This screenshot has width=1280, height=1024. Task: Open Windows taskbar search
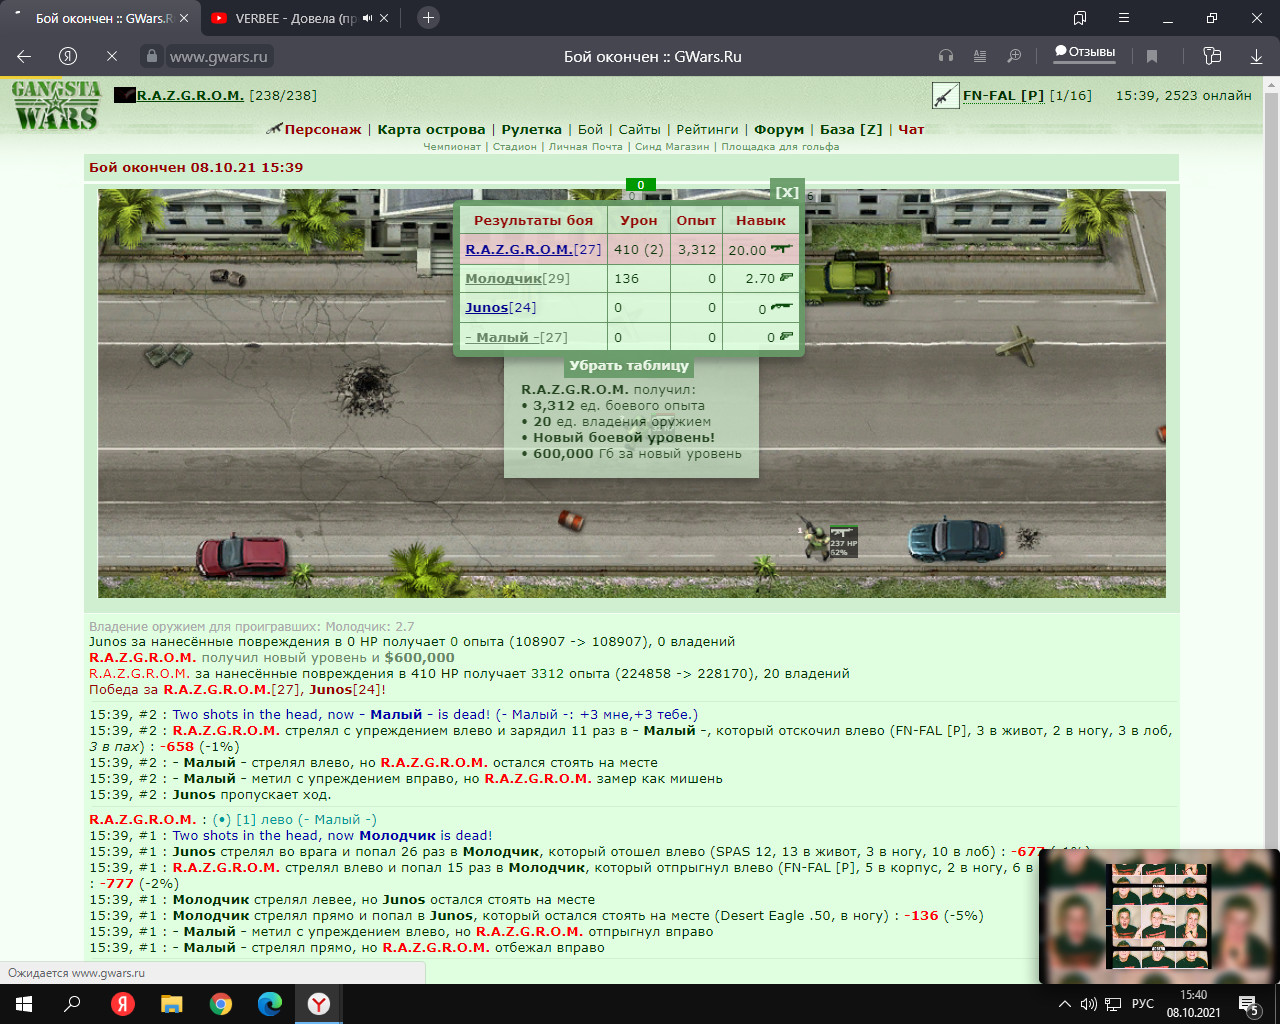tap(72, 1004)
